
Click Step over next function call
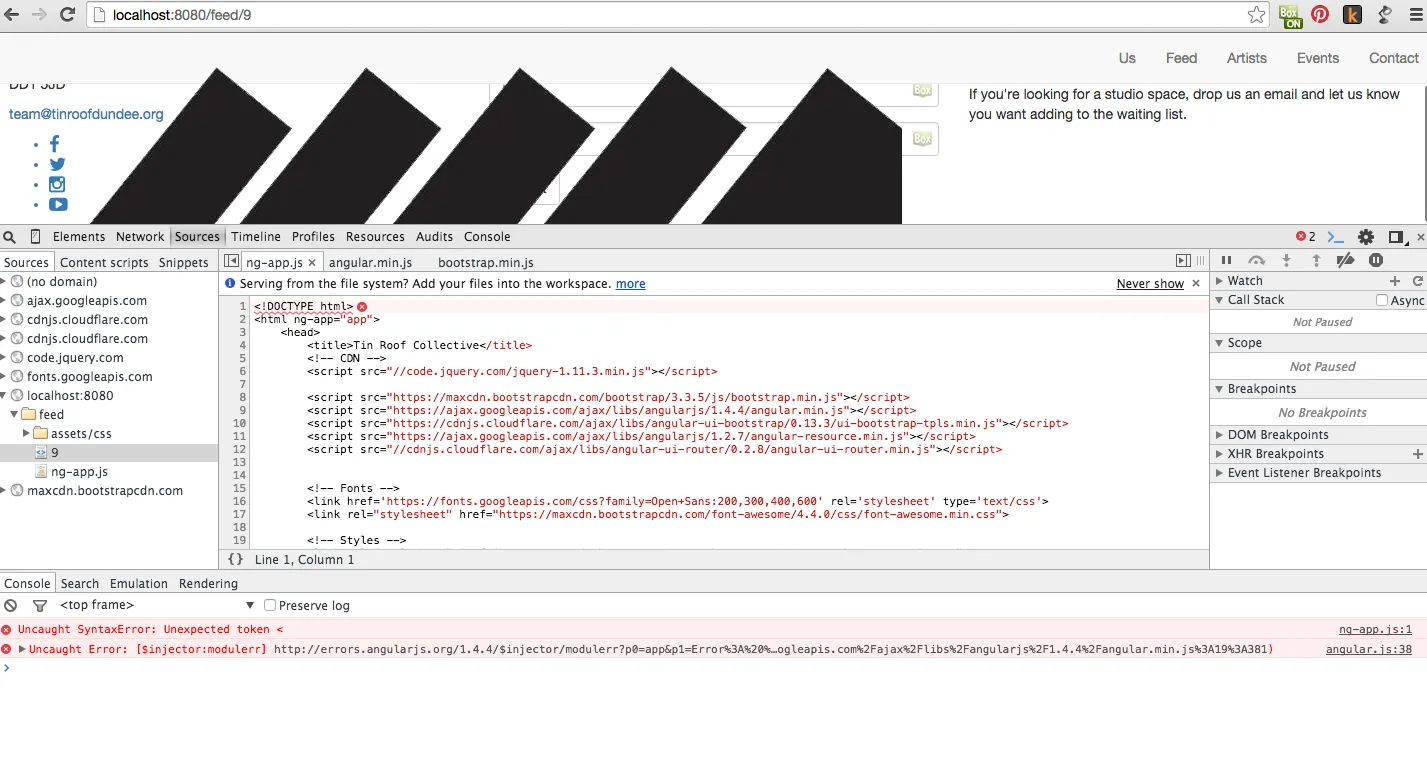[1257, 261]
